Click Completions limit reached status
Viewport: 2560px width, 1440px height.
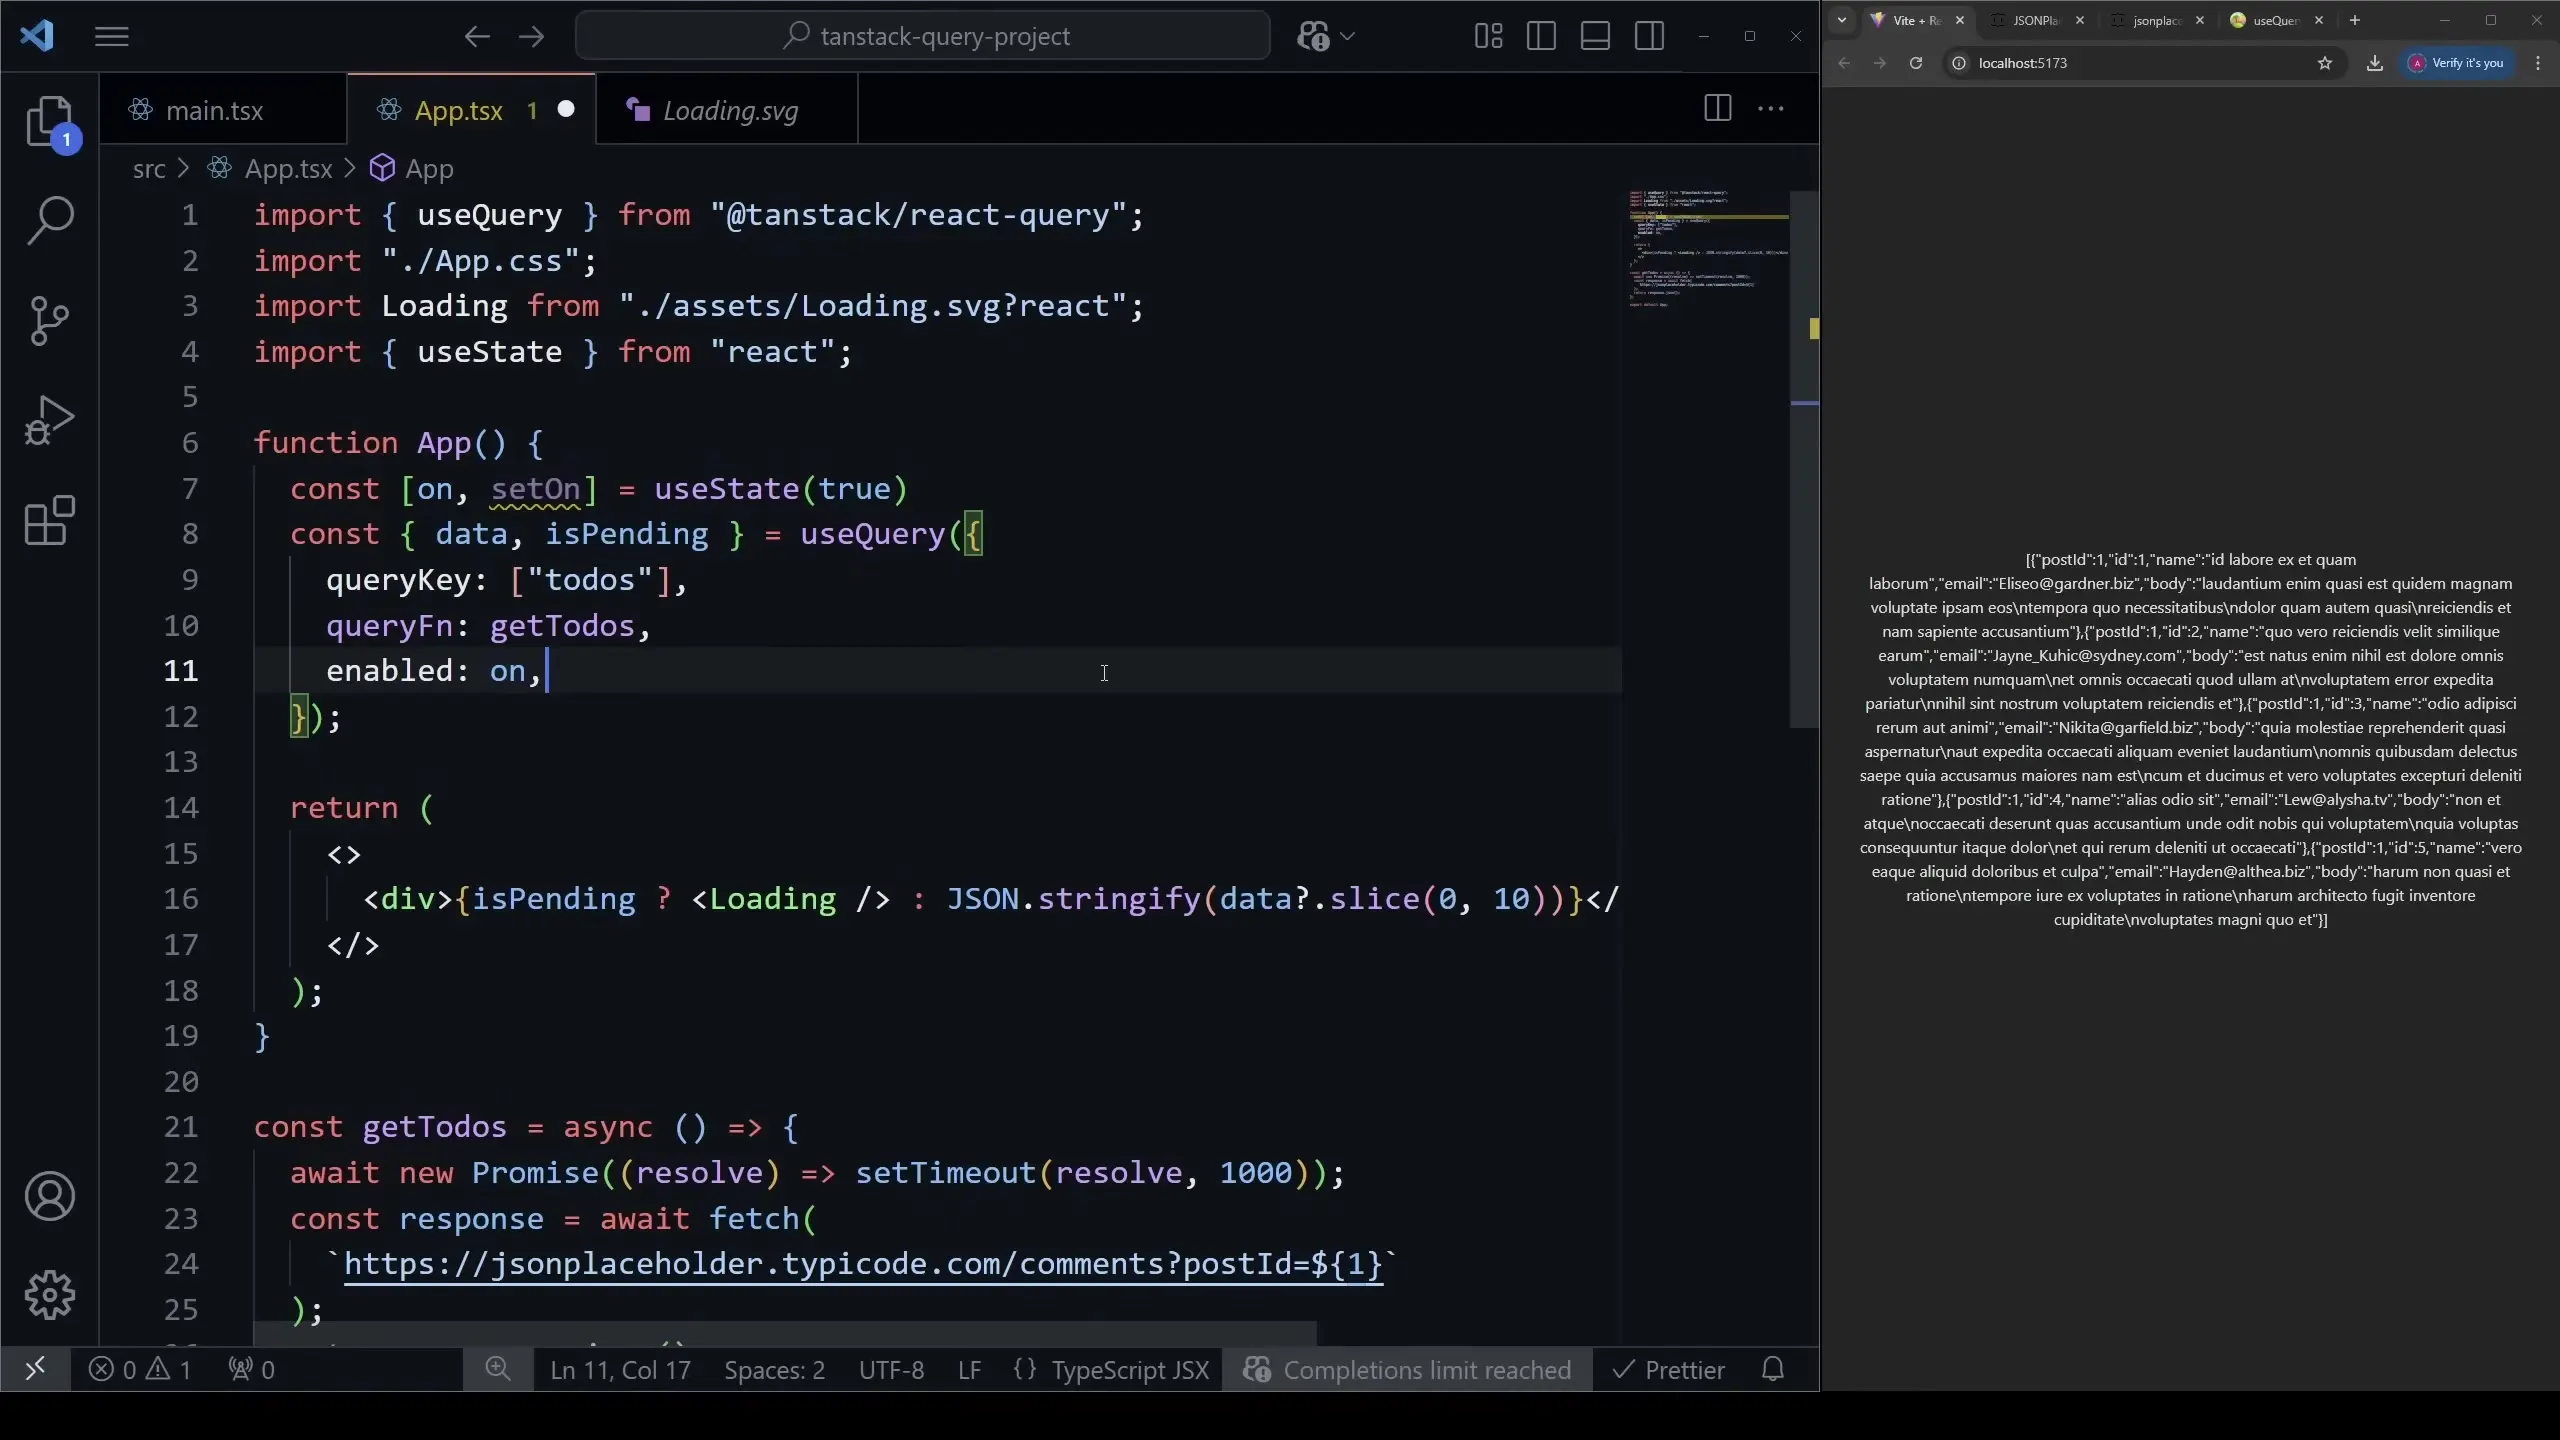click(1407, 1369)
